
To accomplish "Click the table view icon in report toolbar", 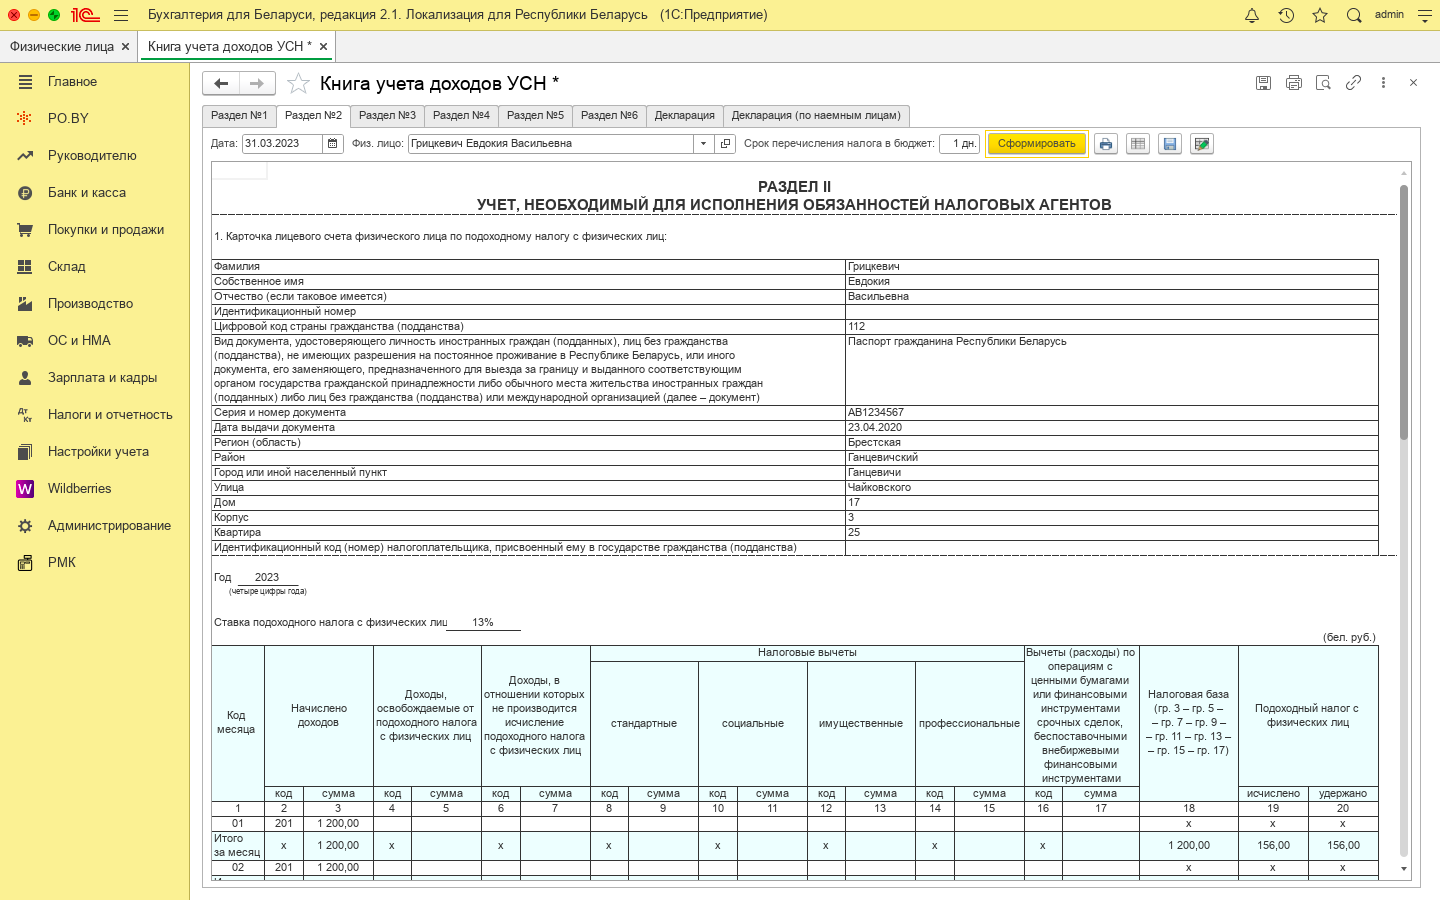I will (1137, 144).
